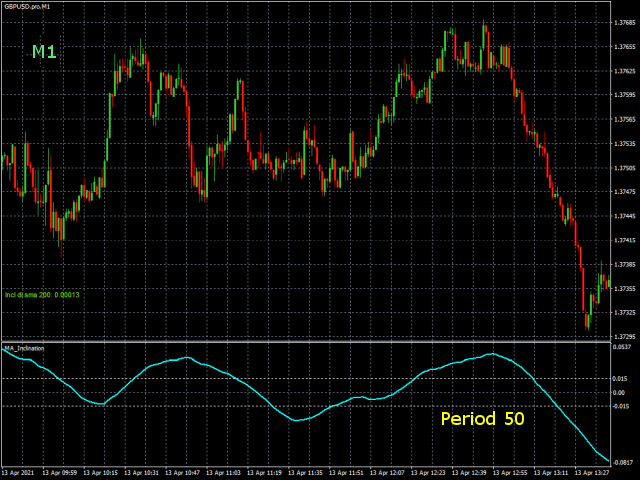The image size is (640, 480).
Task: Click the '13 Apr 11:19' time label
Action: [264, 473]
